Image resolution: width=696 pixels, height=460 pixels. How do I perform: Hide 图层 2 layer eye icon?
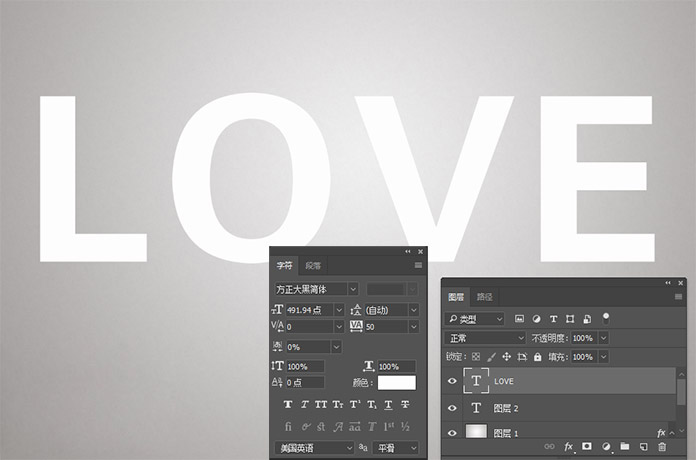coord(452,408)
